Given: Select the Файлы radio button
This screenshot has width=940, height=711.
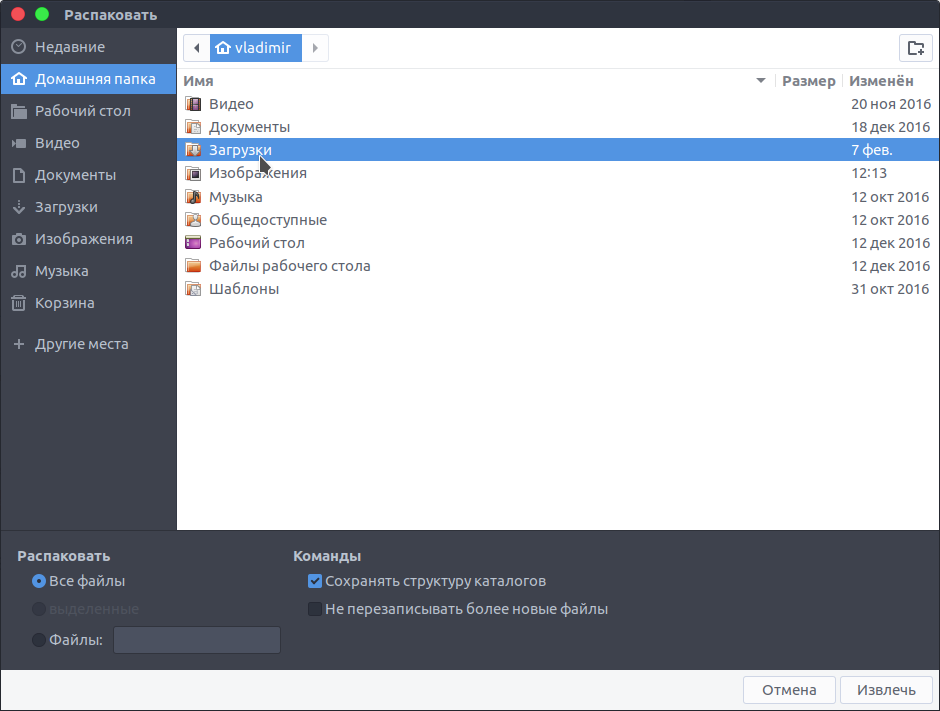Looking at the screenshot, I should coord(39,640).
